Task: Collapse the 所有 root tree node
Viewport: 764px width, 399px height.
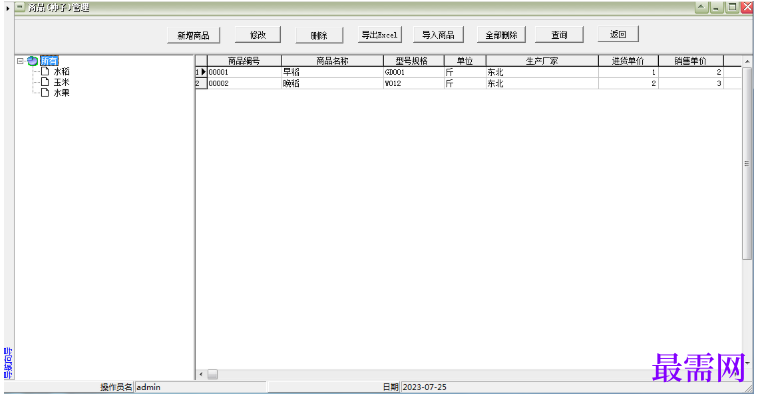Action: tap(20, 61)
